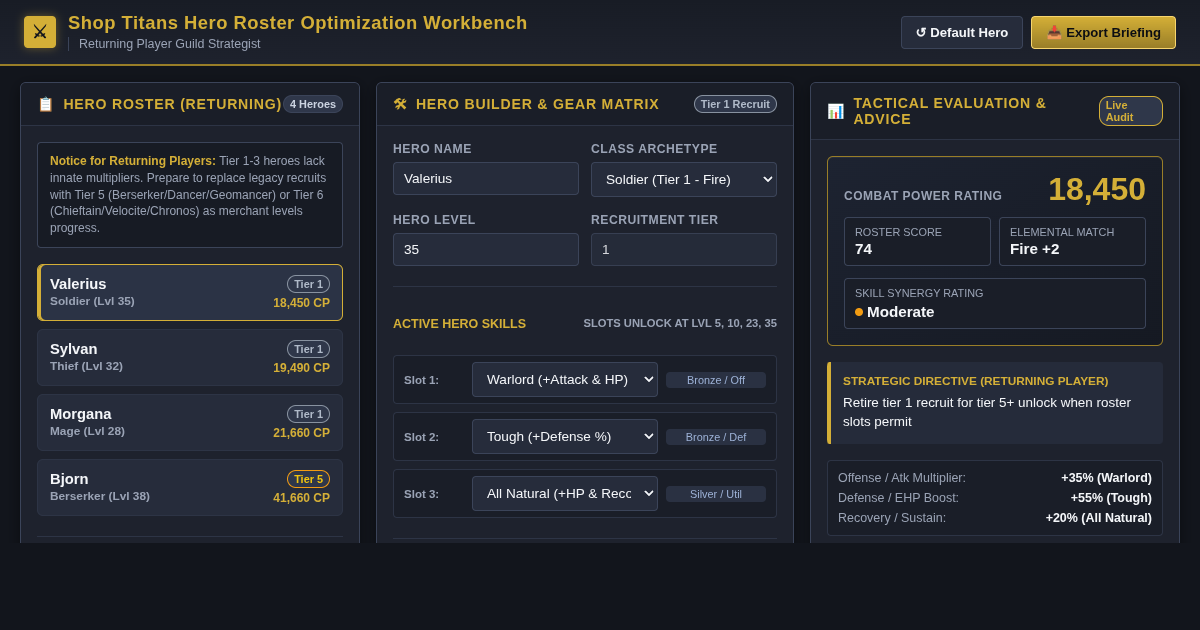Click the Slots Unlock at Lvl note
This screenshot has width=1200, height=630.
[680, 323]
